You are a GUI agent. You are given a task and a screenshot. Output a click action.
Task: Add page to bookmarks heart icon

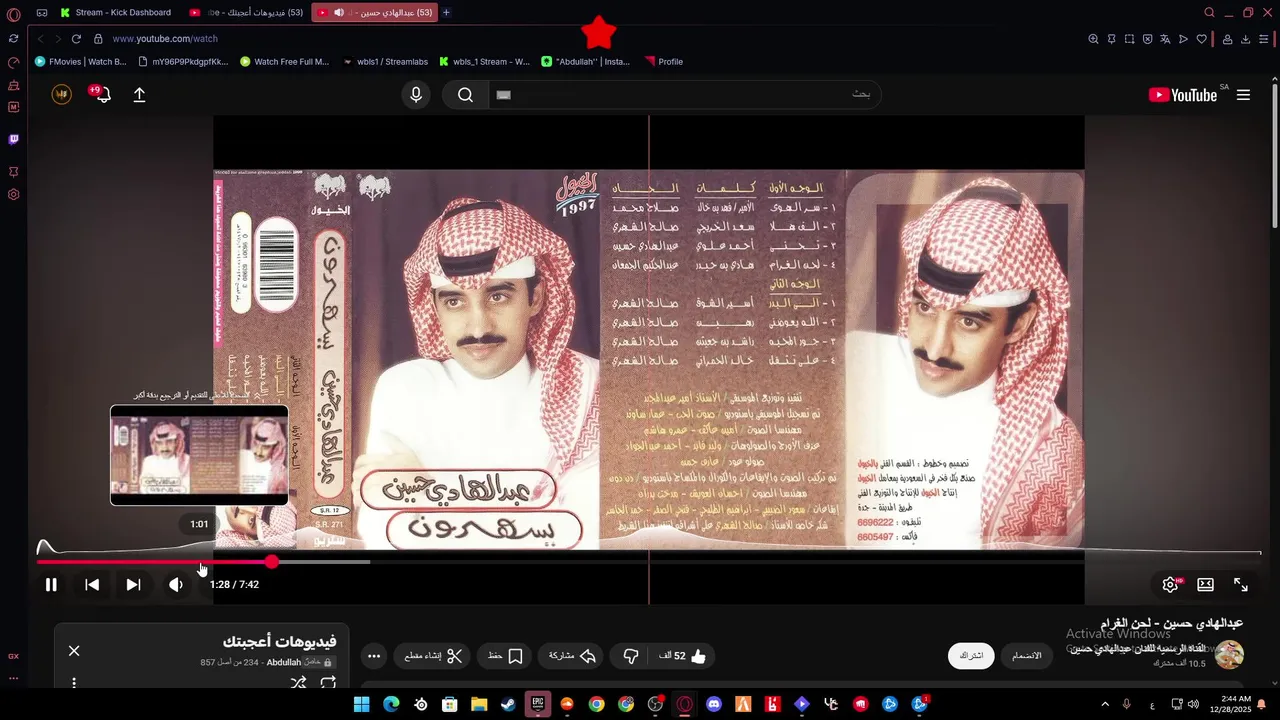coord(1202,39)
